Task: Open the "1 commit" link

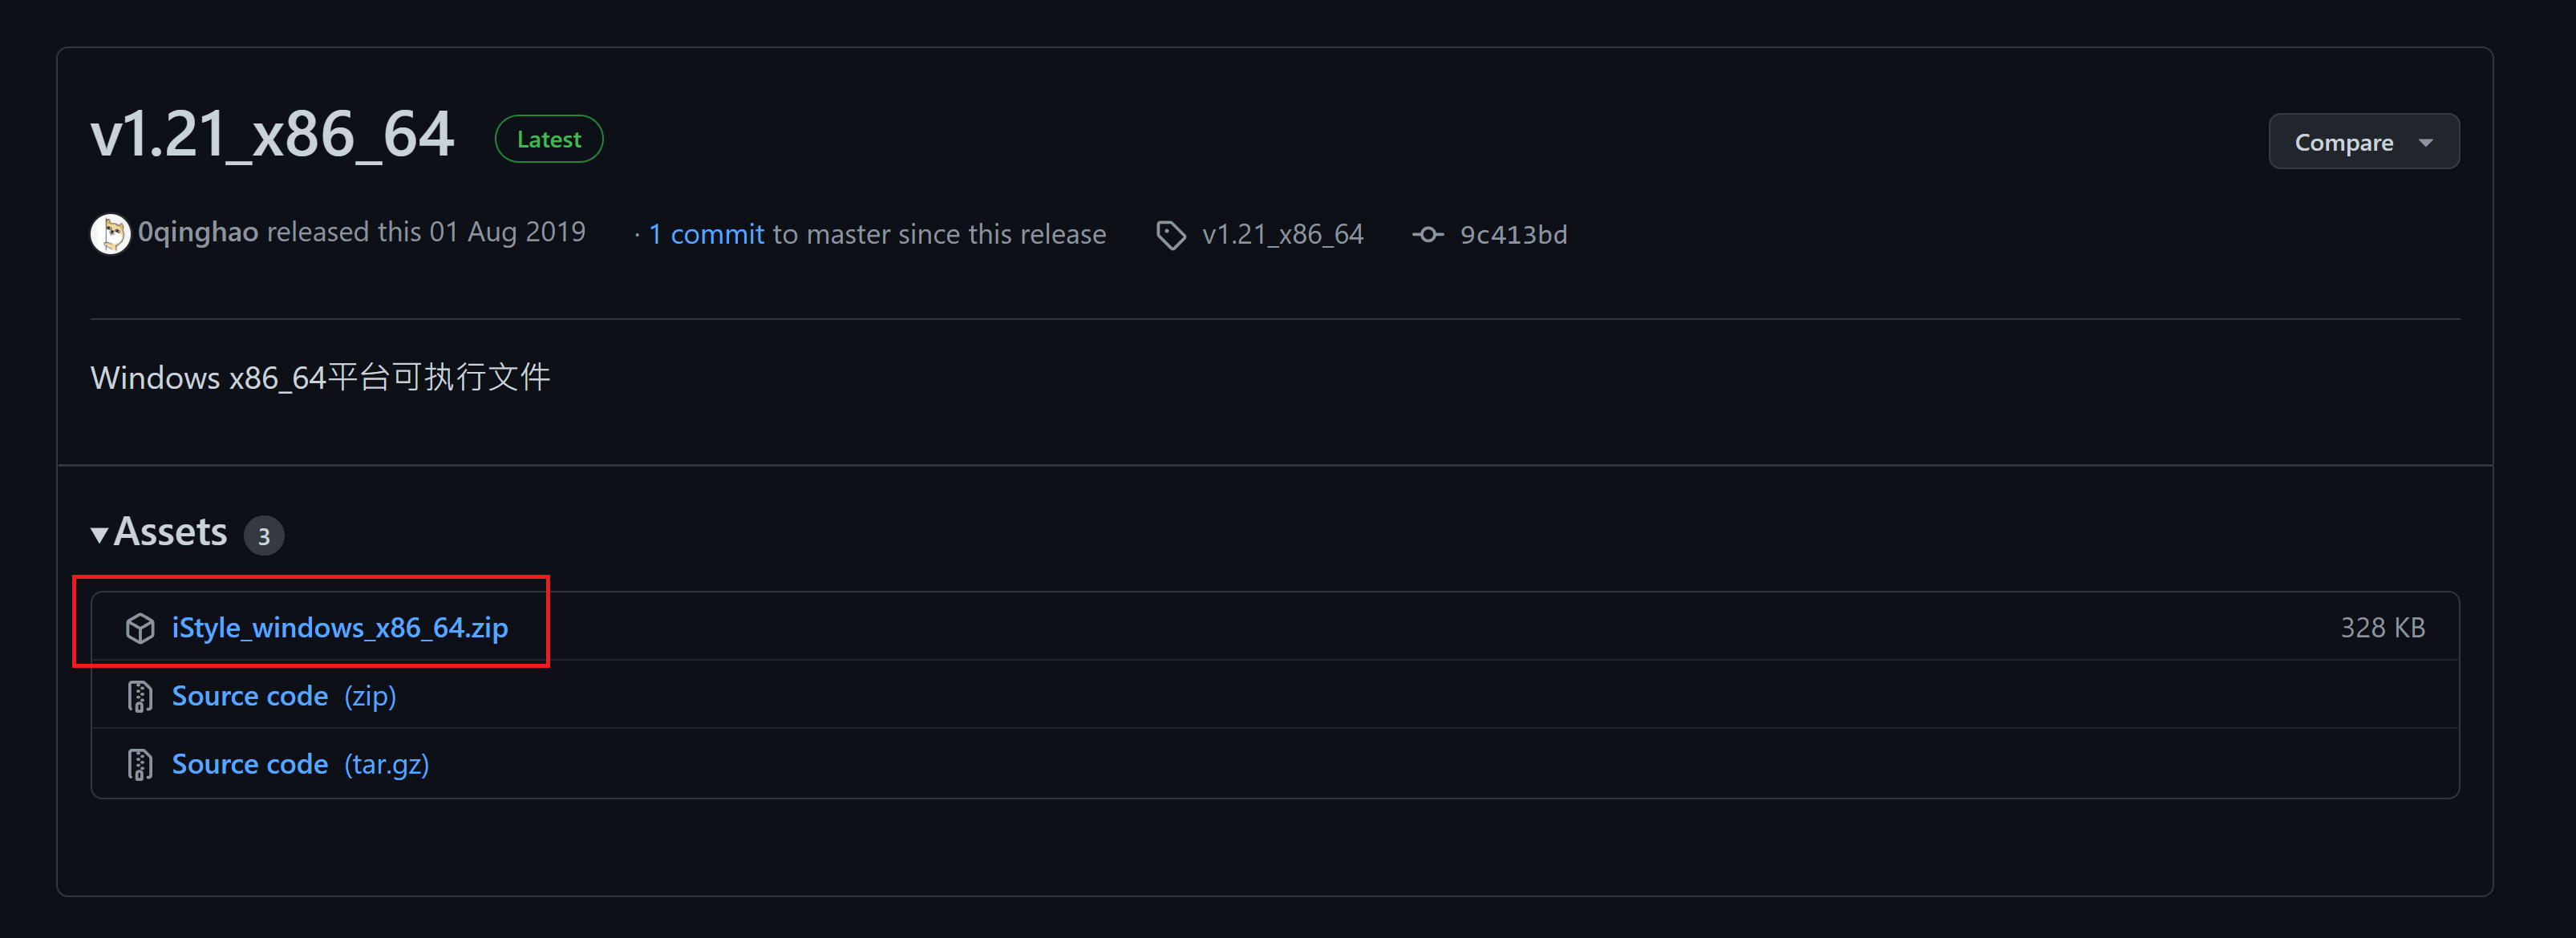Action: point(706,234)
